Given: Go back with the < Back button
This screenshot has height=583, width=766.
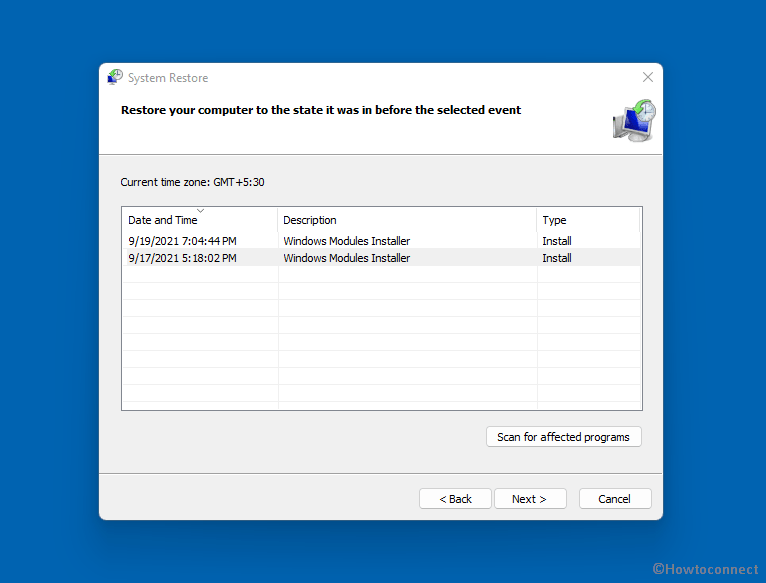Looking at the screenshot, I should (x=455, y=499).
